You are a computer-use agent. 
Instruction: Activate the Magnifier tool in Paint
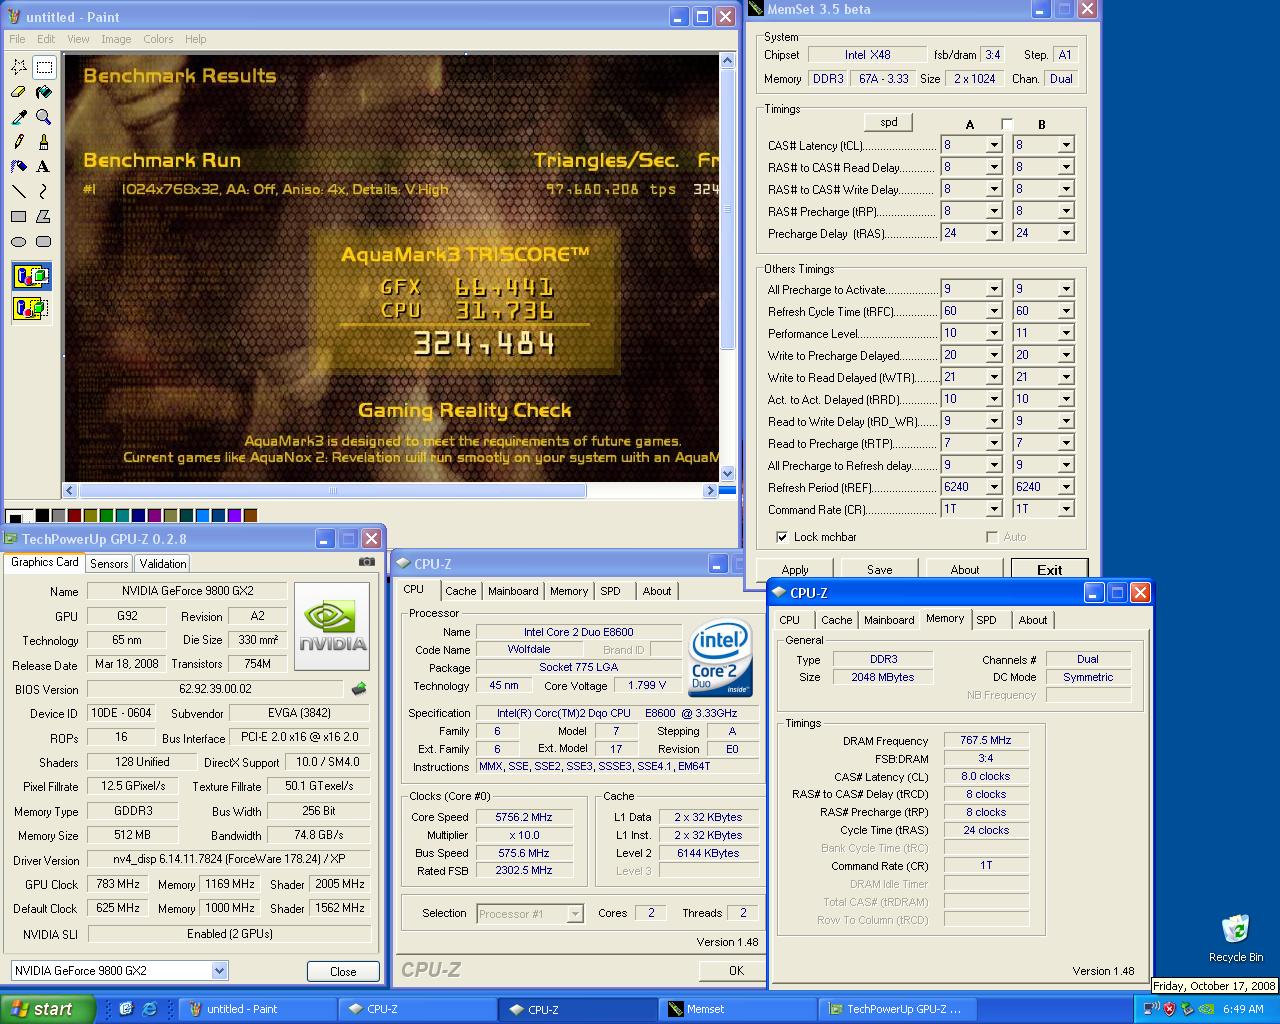tap(44, 117)
